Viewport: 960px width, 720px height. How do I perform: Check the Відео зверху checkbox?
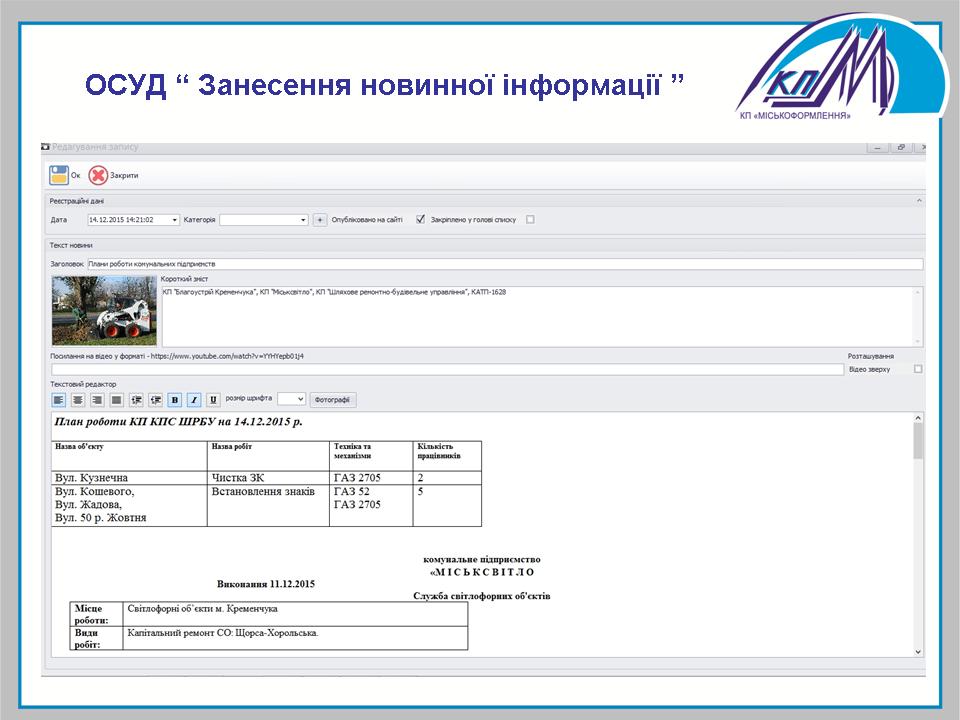tap(918, 369)
